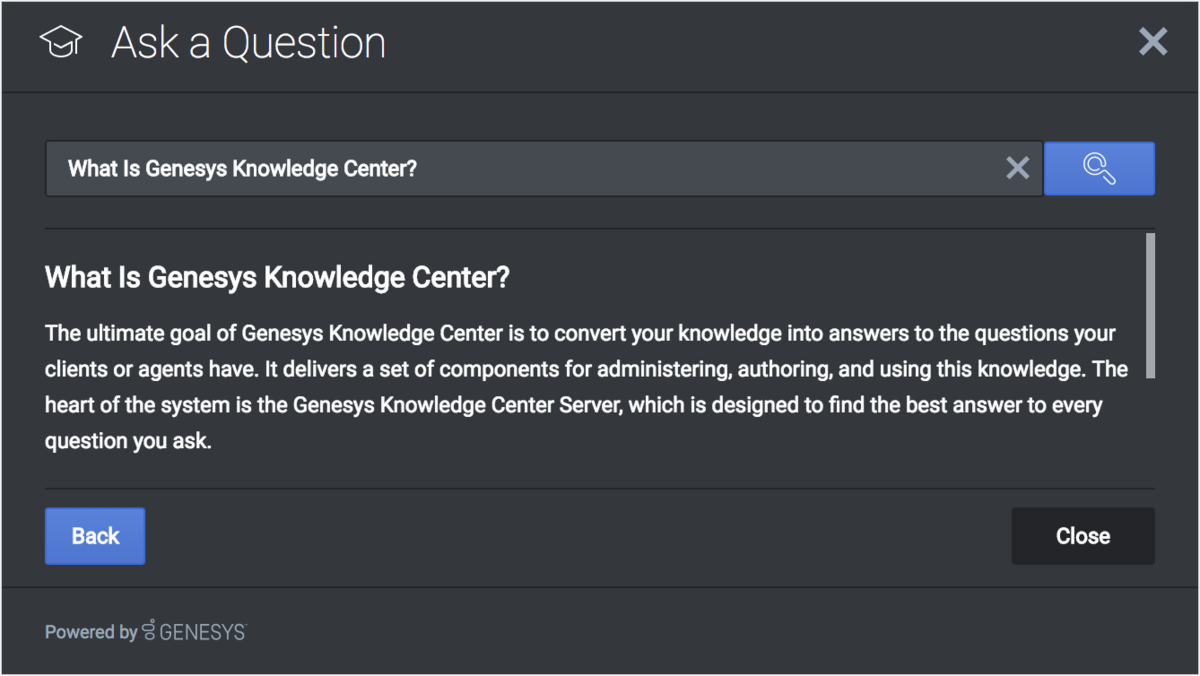The width and height of the screenshot is (1200, 676).
Task: Click the article heading "What Is Genesys Knowledge Center?"
Action: pyautogui.click(x=277, y=278)
